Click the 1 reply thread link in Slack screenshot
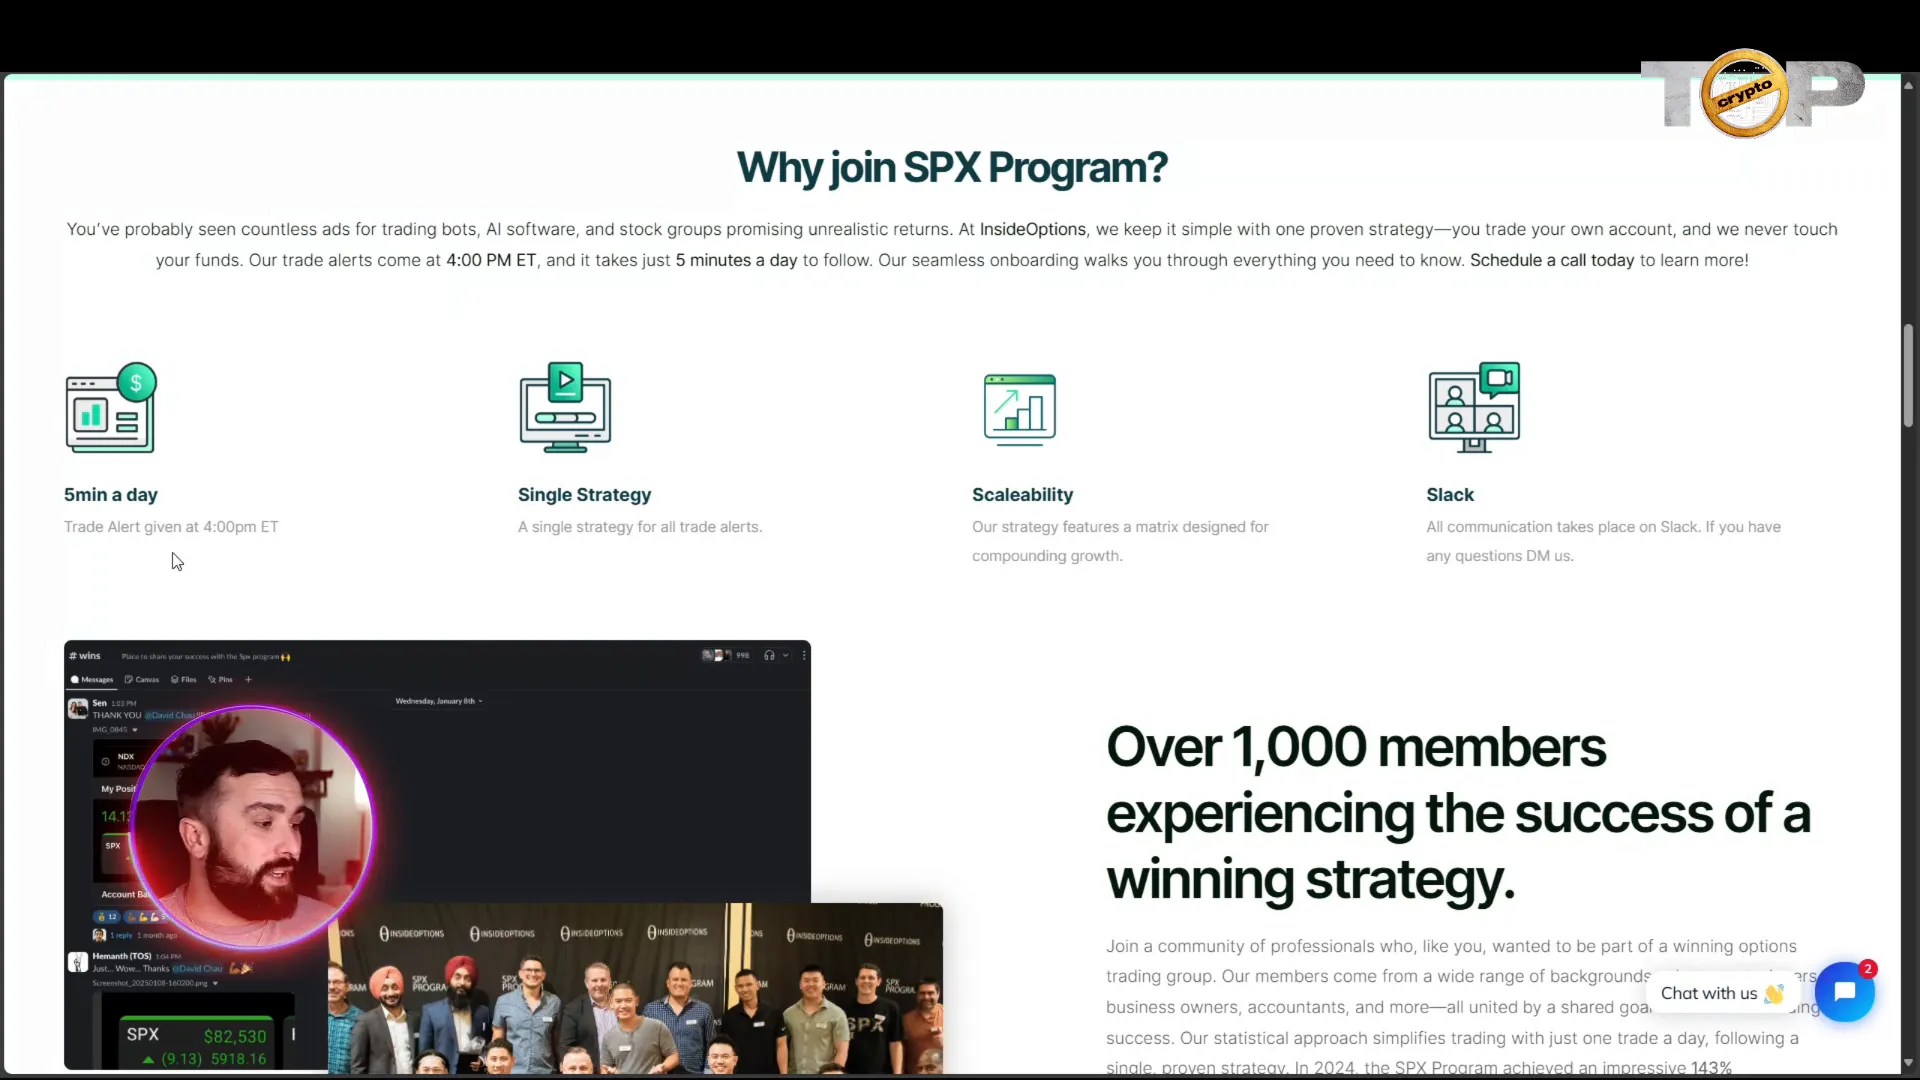The image size is (1920, 1080). (121, 936)
